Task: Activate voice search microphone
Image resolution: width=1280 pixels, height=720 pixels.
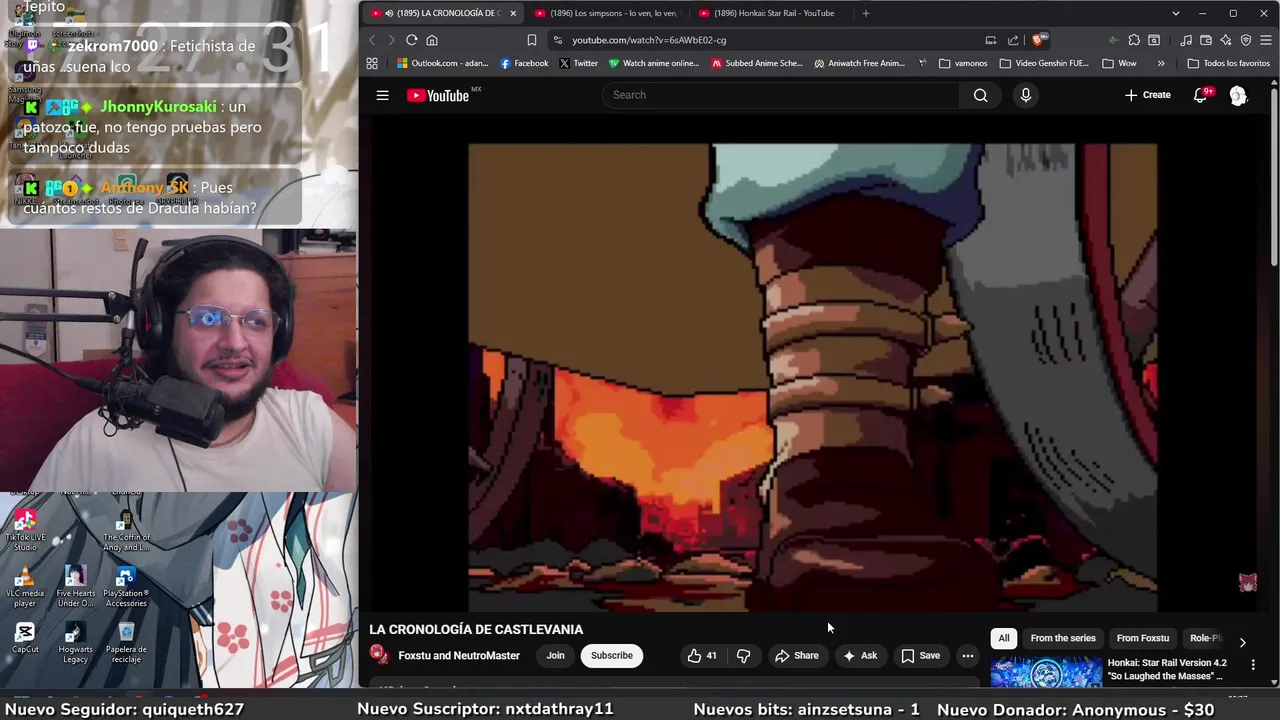Action: [1025, 95]
